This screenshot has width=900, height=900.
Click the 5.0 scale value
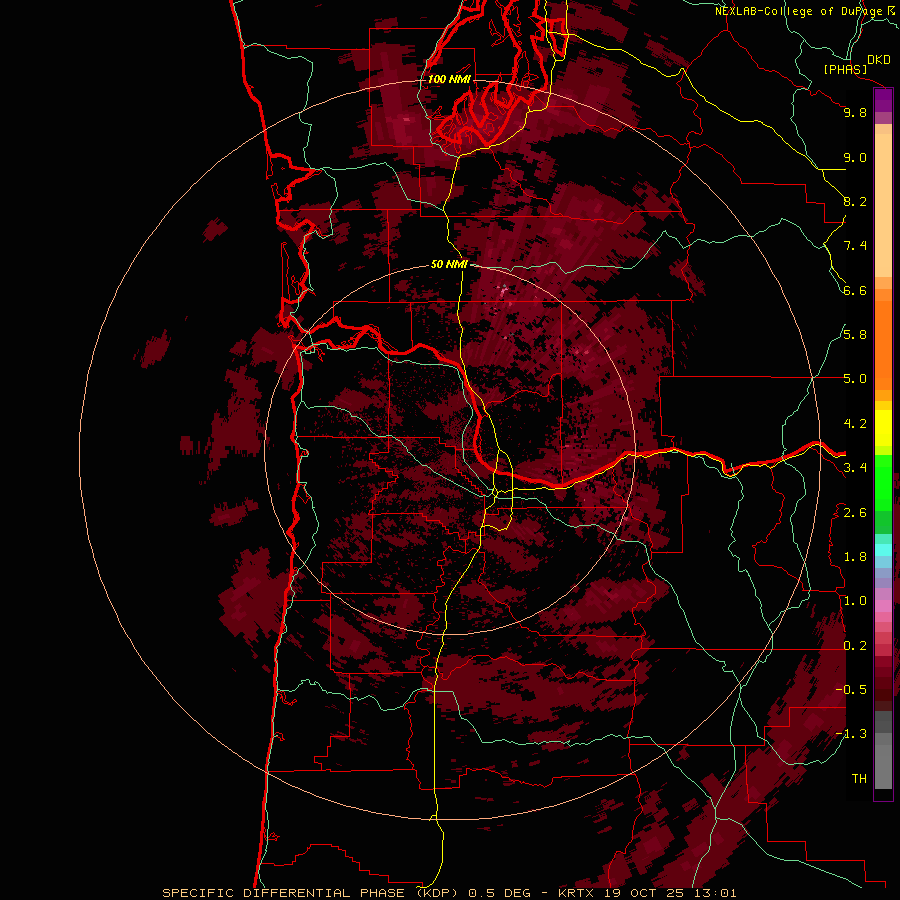point(855,379)
